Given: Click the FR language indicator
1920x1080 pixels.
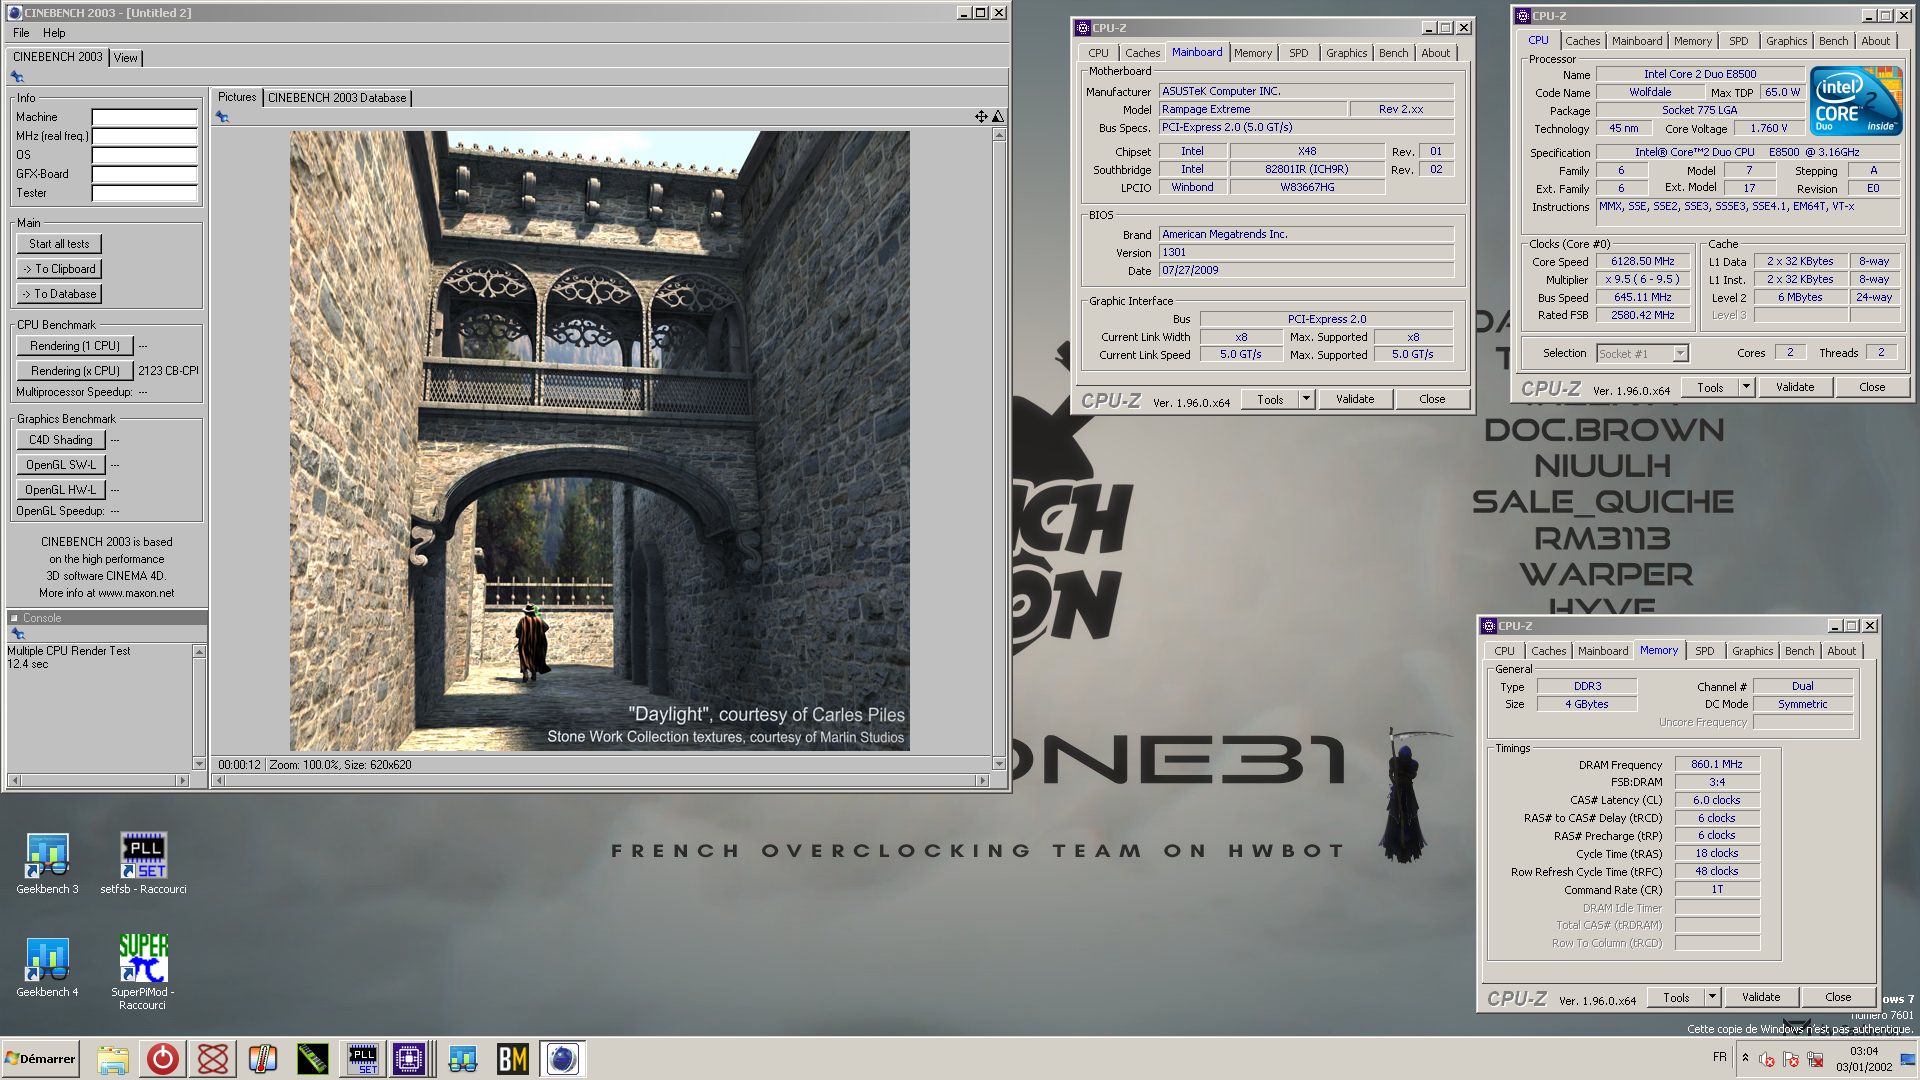Looking at the screenshot, I should 1719,1057.
